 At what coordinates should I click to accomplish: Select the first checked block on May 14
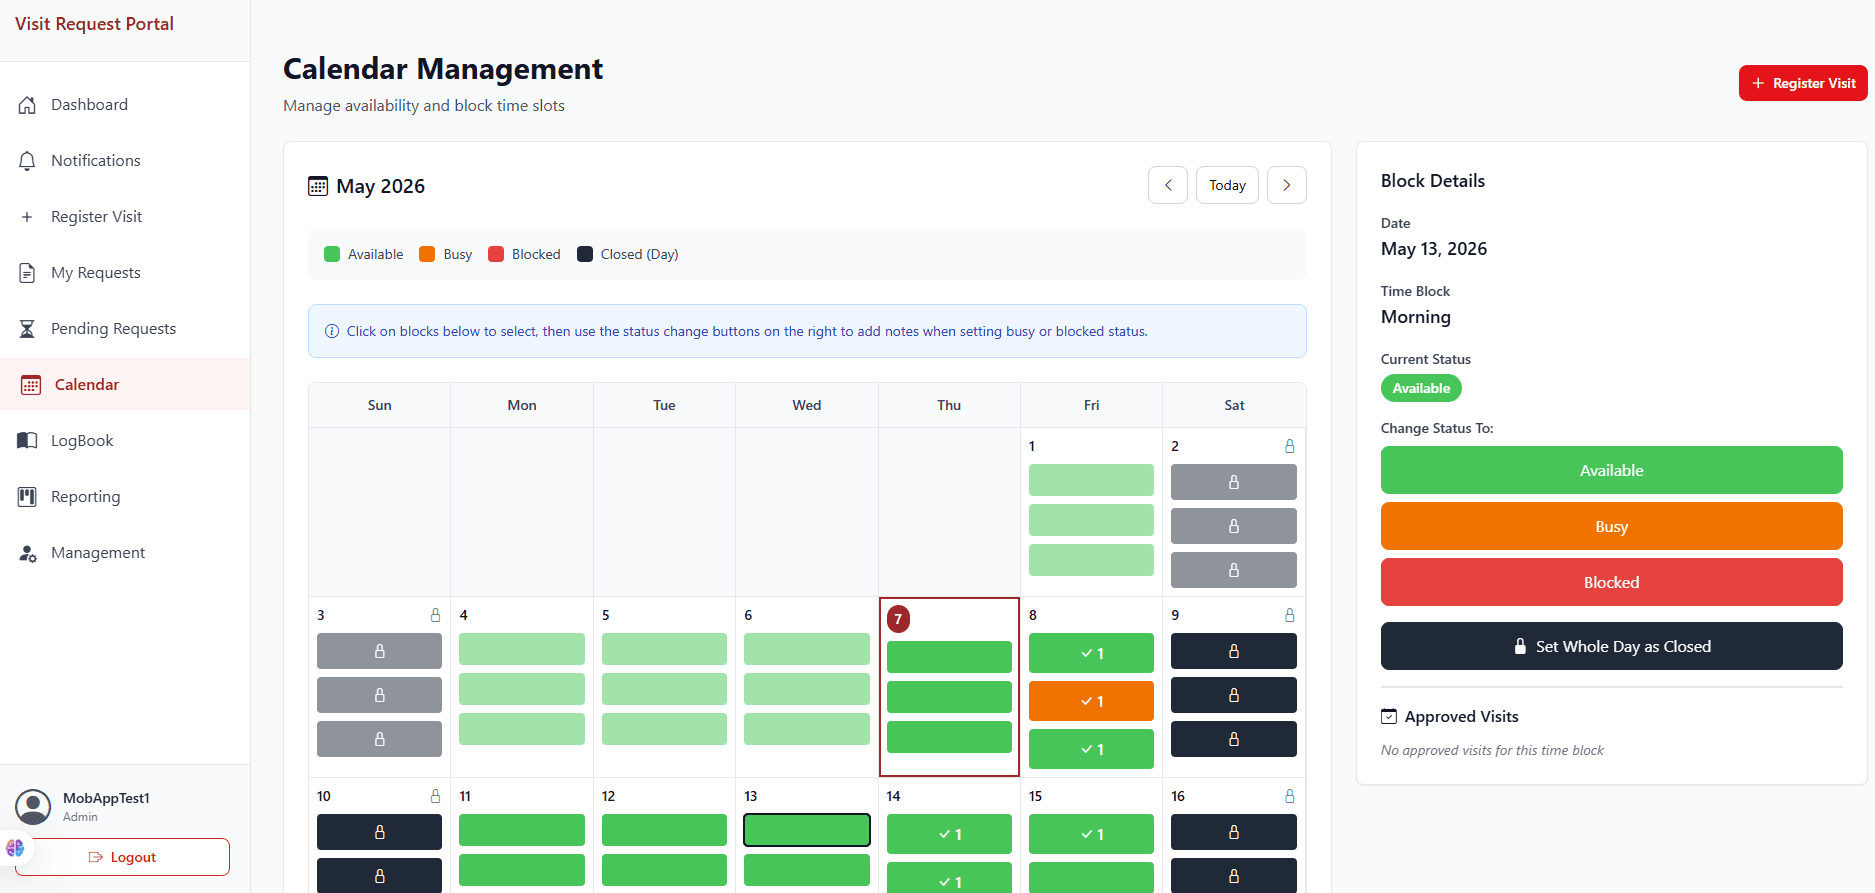[949, 834]
